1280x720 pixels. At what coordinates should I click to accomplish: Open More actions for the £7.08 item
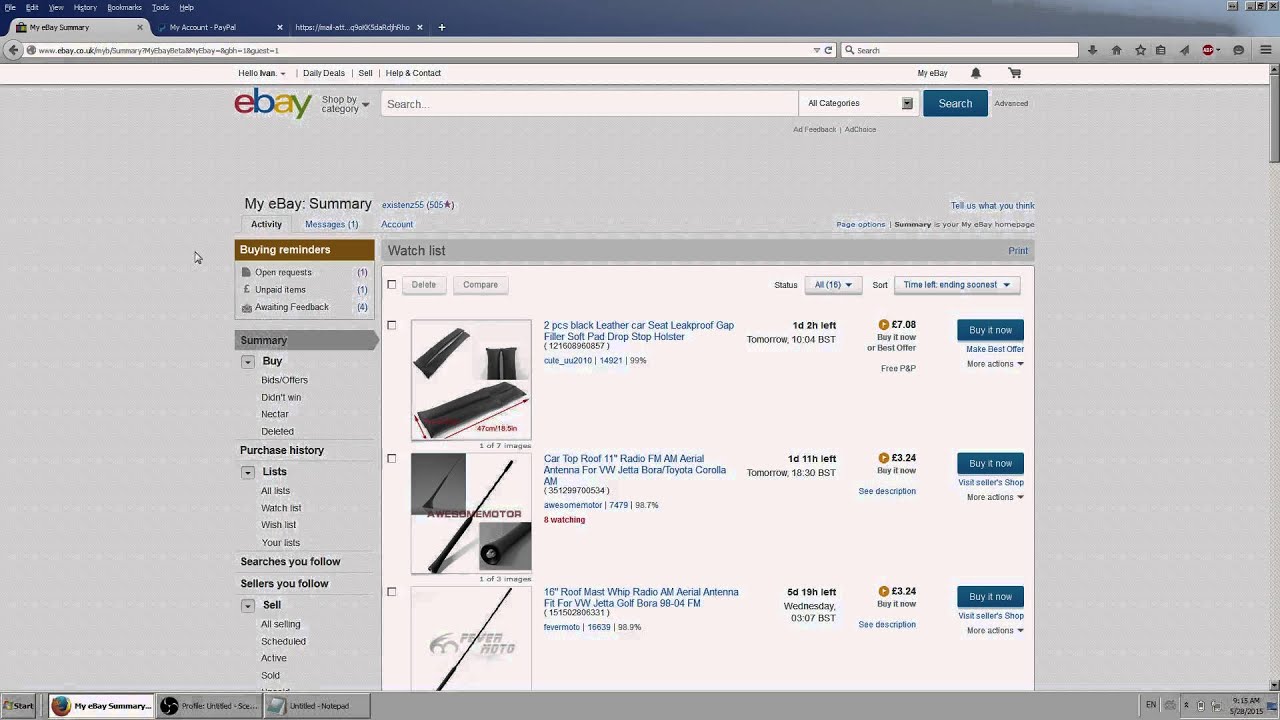click(995, 364)
